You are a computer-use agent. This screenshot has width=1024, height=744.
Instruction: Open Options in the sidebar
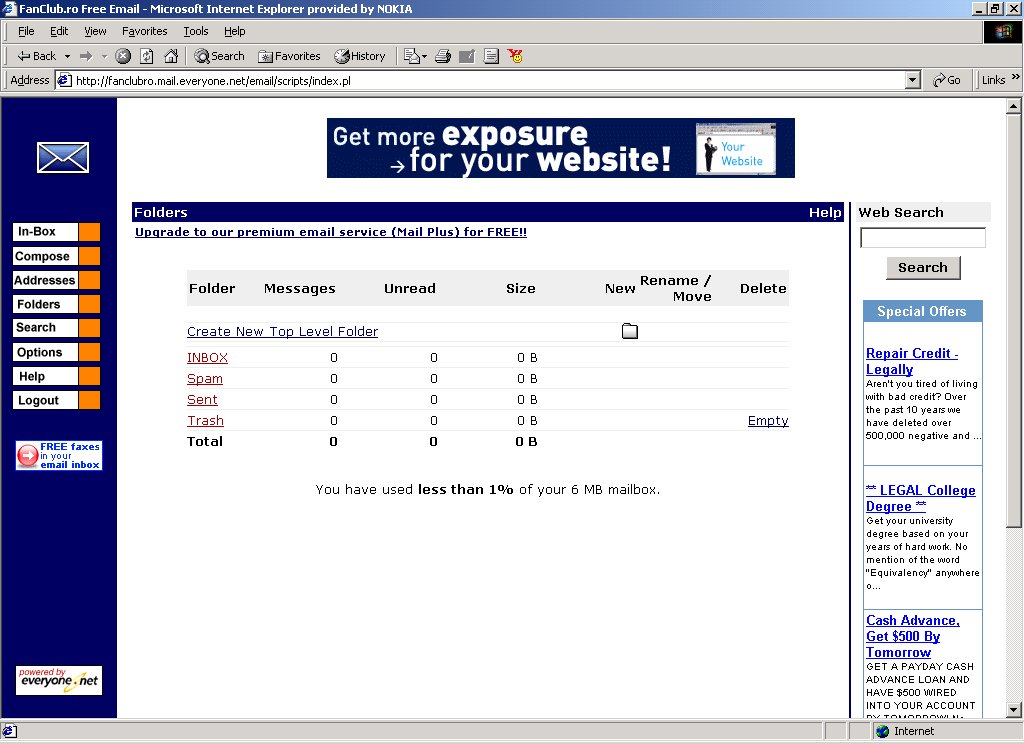pos(56,352)
